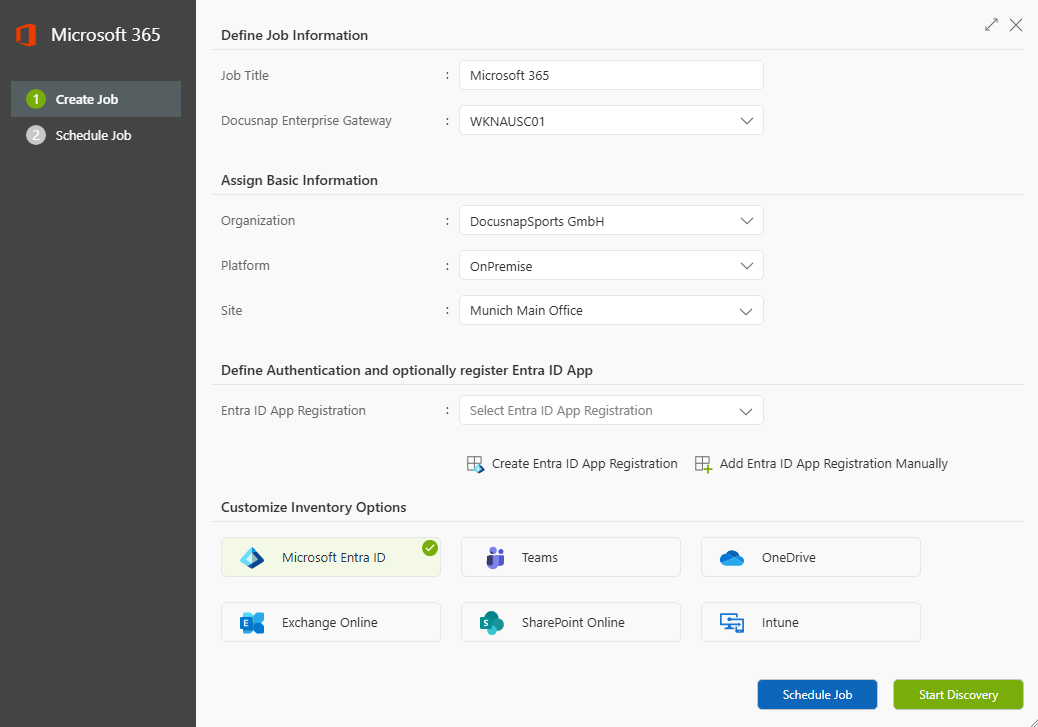Enable the Teams inventory option
Image resolution: width=1038 pixels, height=727 pixels.
click(x=571, y=557)
